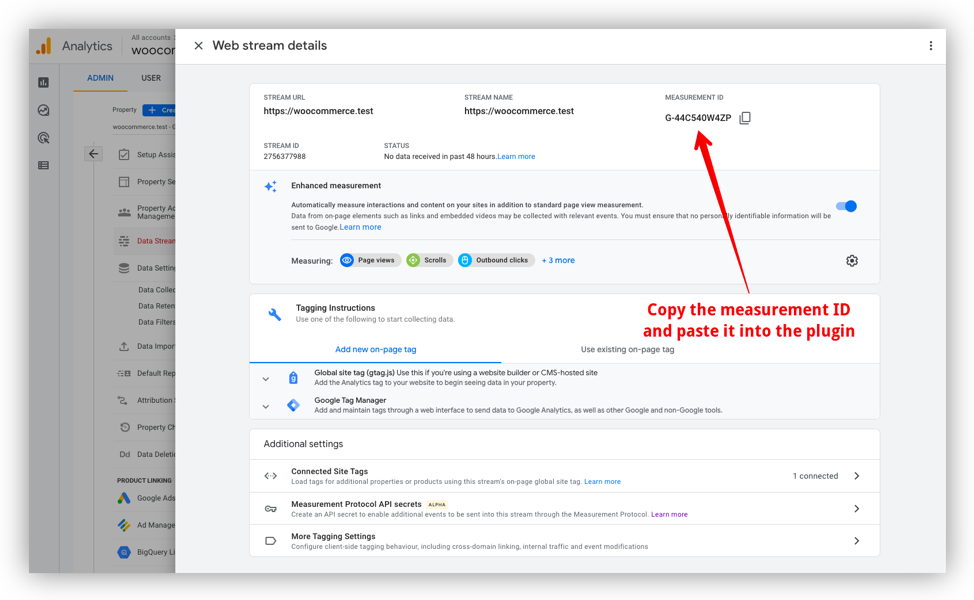974x600 pixels.
Task: Open Learn more in Connected Site Tags
Action: click(x=602, y=482)
